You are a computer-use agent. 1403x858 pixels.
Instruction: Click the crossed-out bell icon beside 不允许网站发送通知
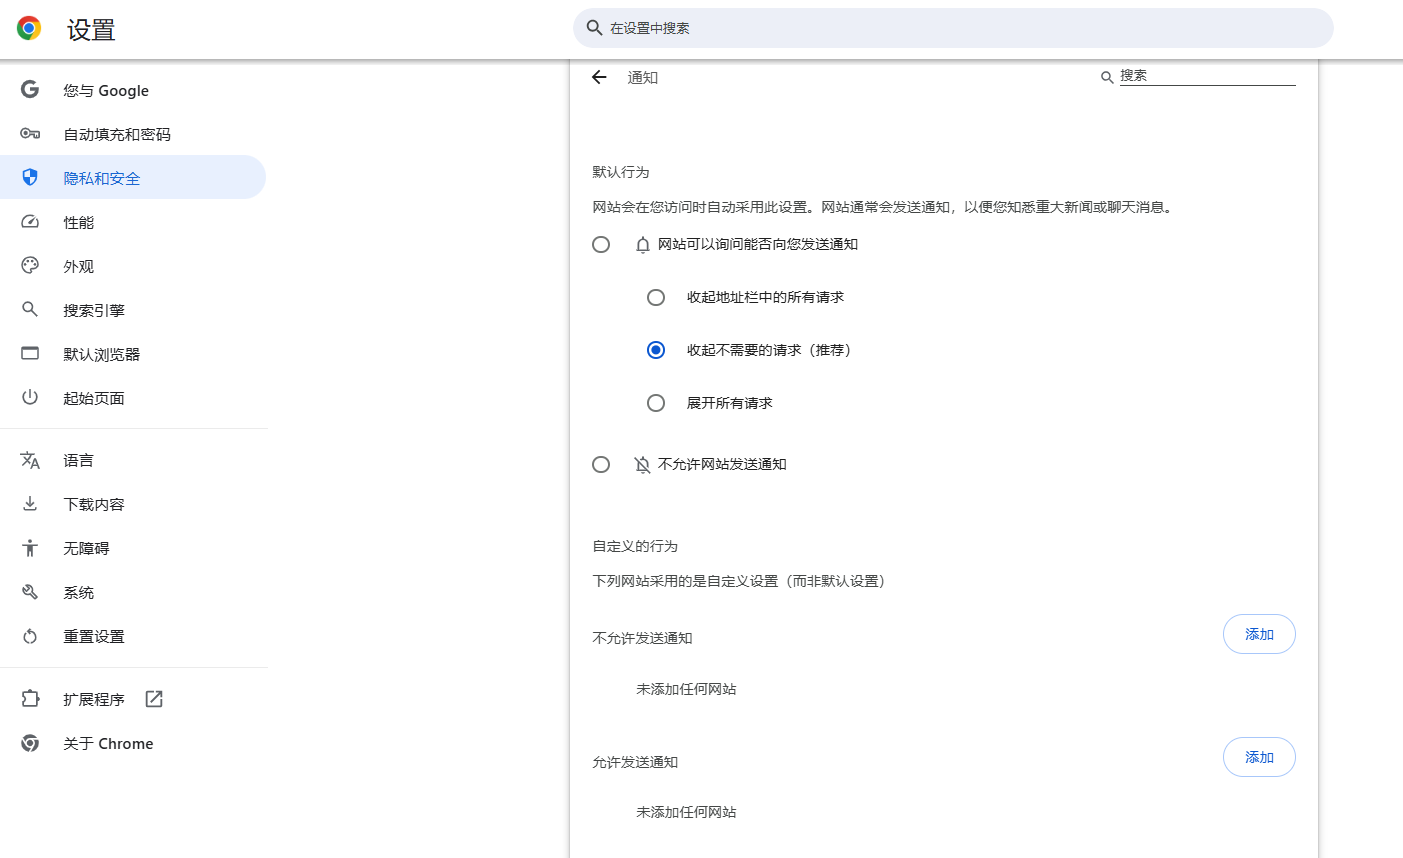[643, 464]
